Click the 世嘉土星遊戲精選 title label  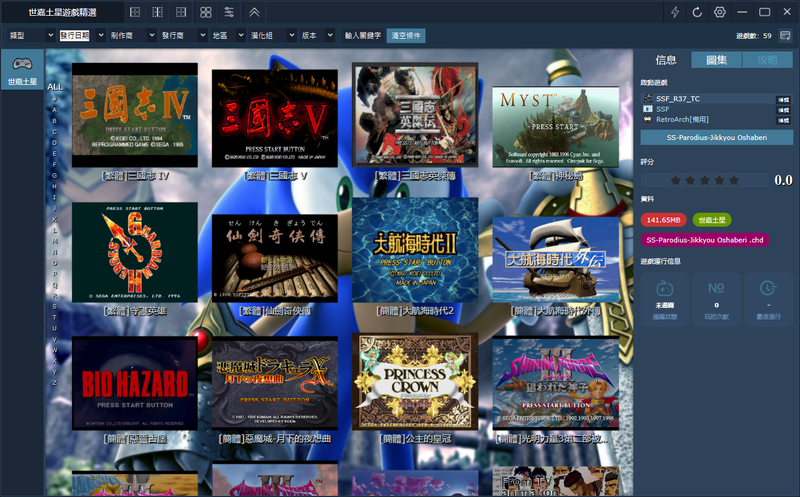click(x=62, y=12)
